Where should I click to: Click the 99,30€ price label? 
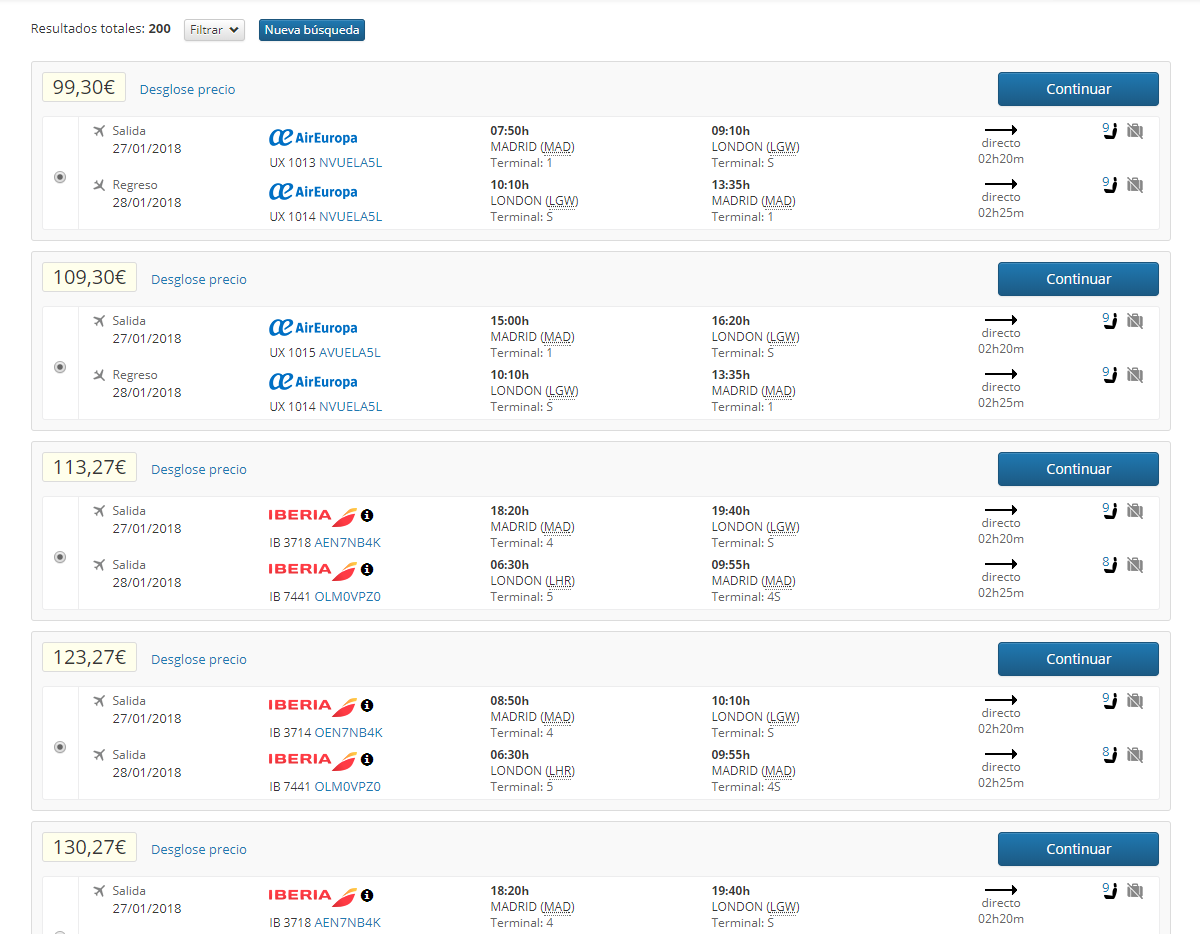84,87
